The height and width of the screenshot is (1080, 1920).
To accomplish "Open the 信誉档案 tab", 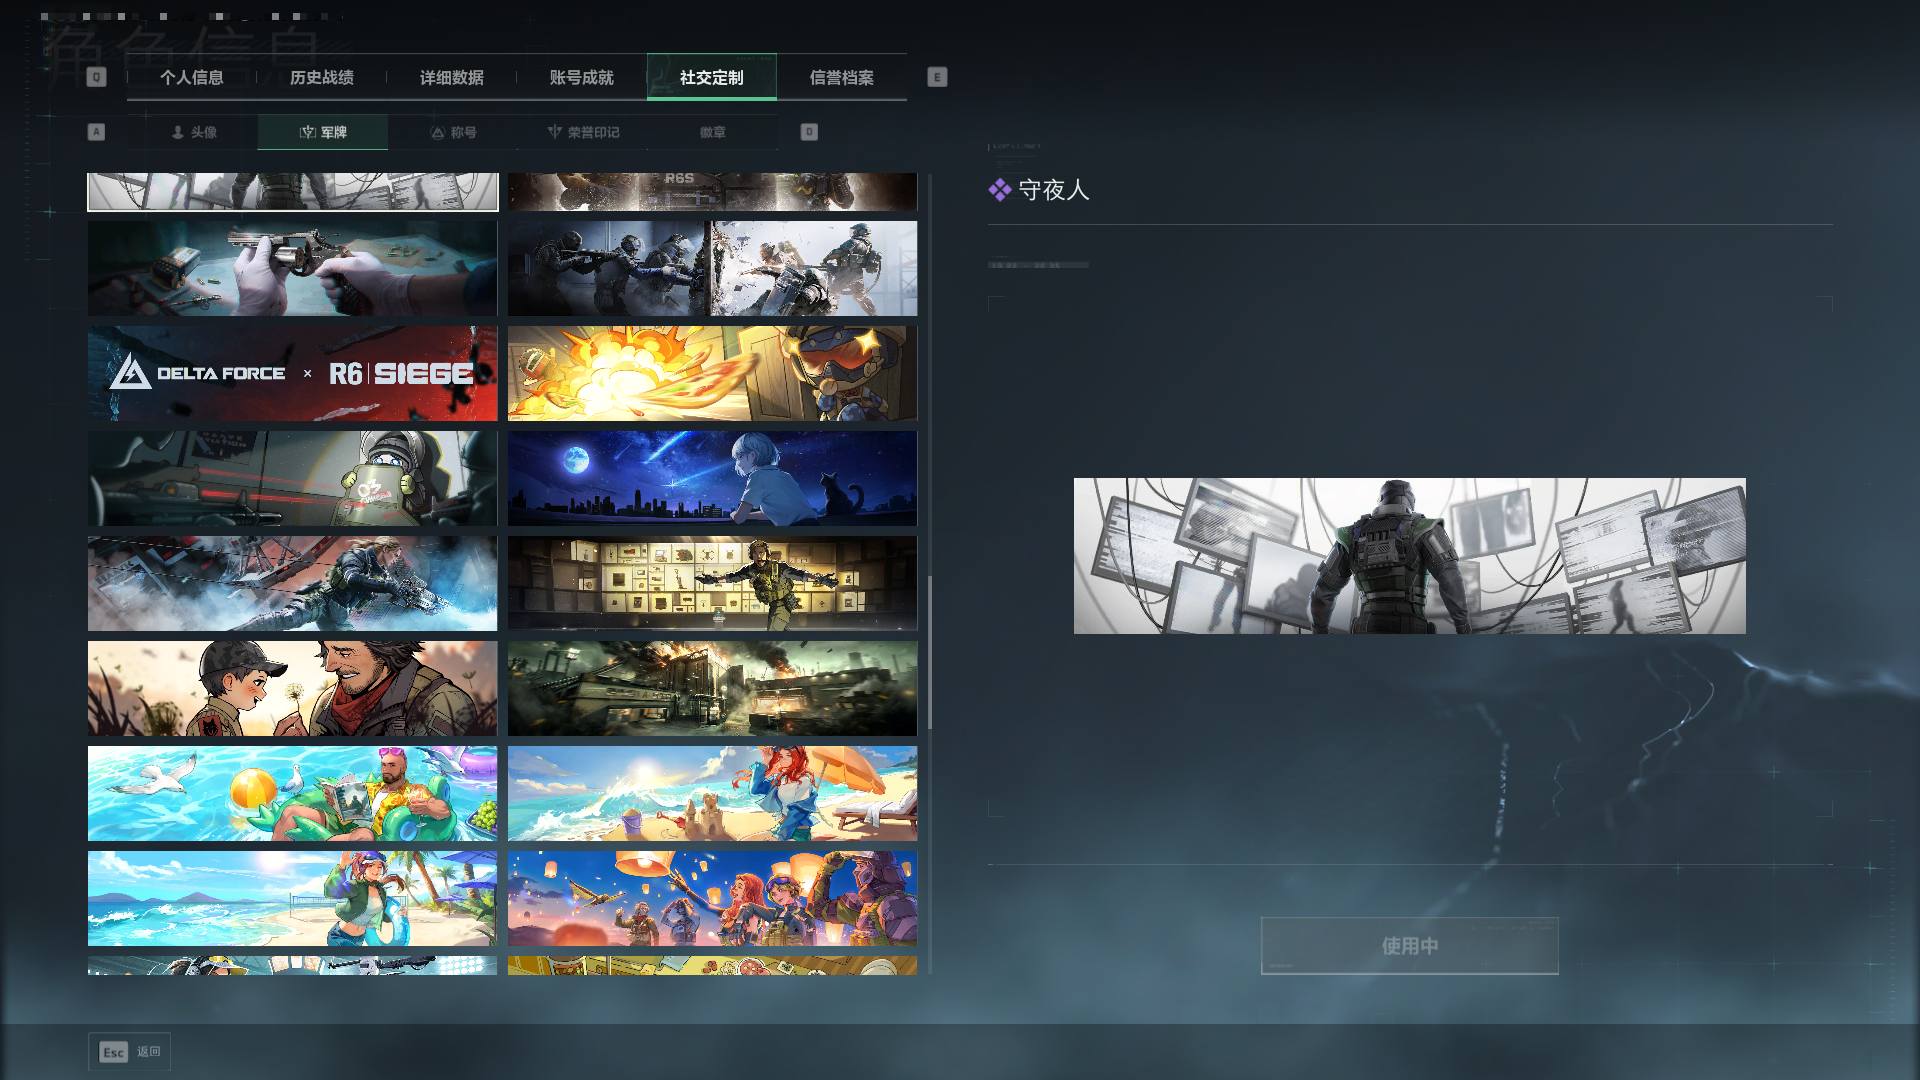I will [x=842, y=77].
